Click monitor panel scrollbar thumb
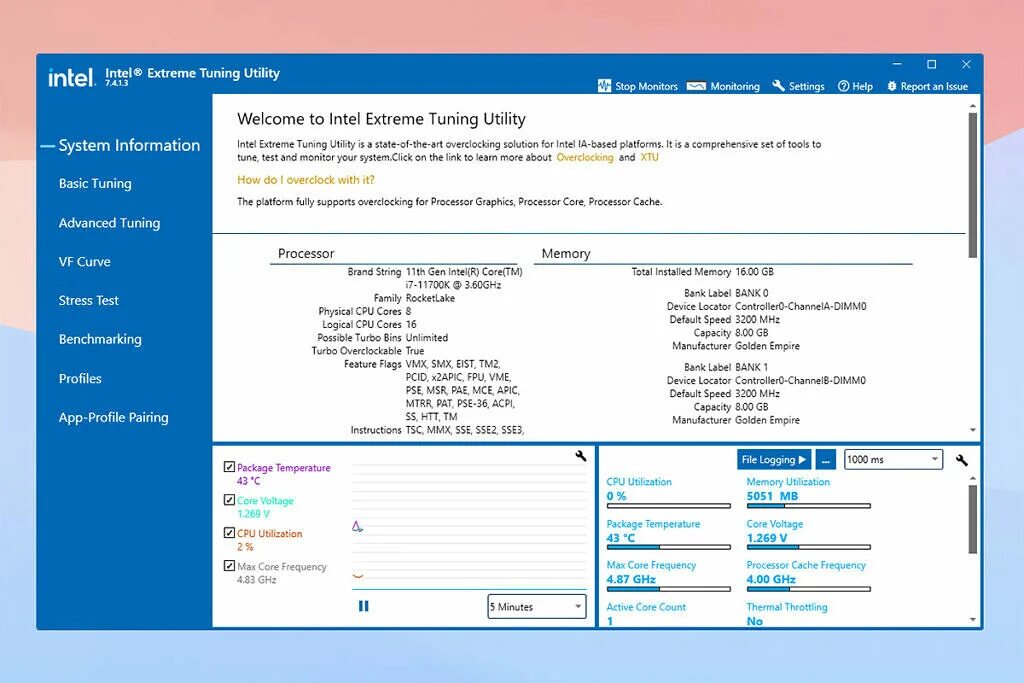Screen dimensions: 1024x683 972,518
